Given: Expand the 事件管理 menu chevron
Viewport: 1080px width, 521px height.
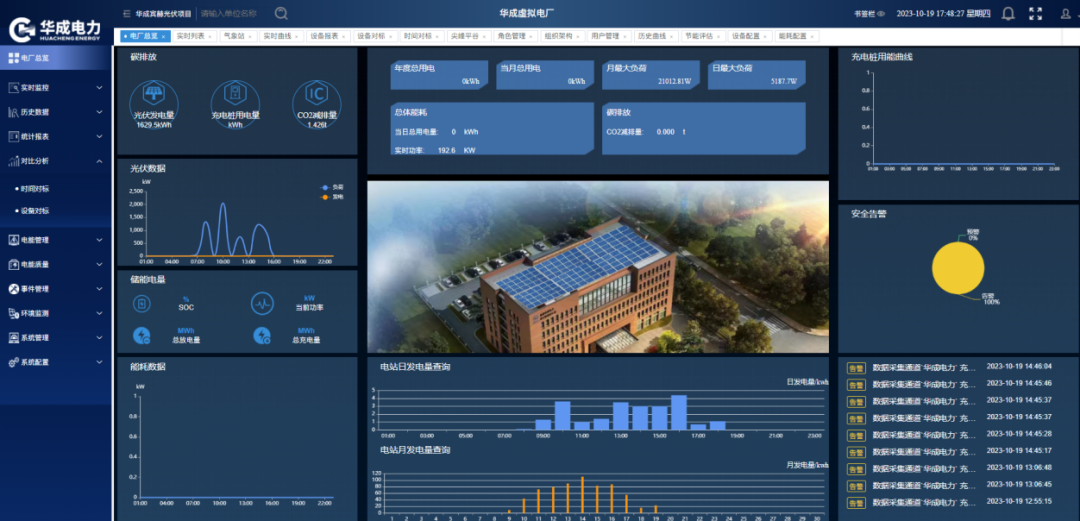Looking at the screenshot, I should (x=99, y=289).
